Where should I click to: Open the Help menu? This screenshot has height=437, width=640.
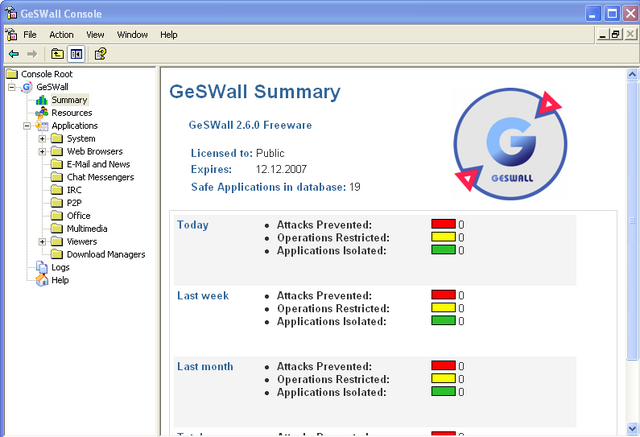point(169,35)
